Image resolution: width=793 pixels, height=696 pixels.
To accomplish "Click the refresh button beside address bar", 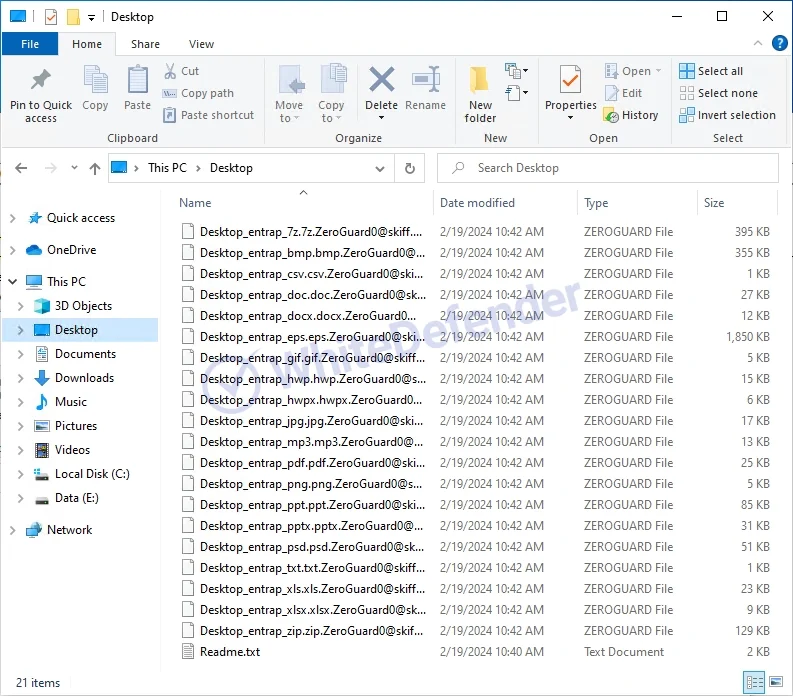I will tap(409, 168).
